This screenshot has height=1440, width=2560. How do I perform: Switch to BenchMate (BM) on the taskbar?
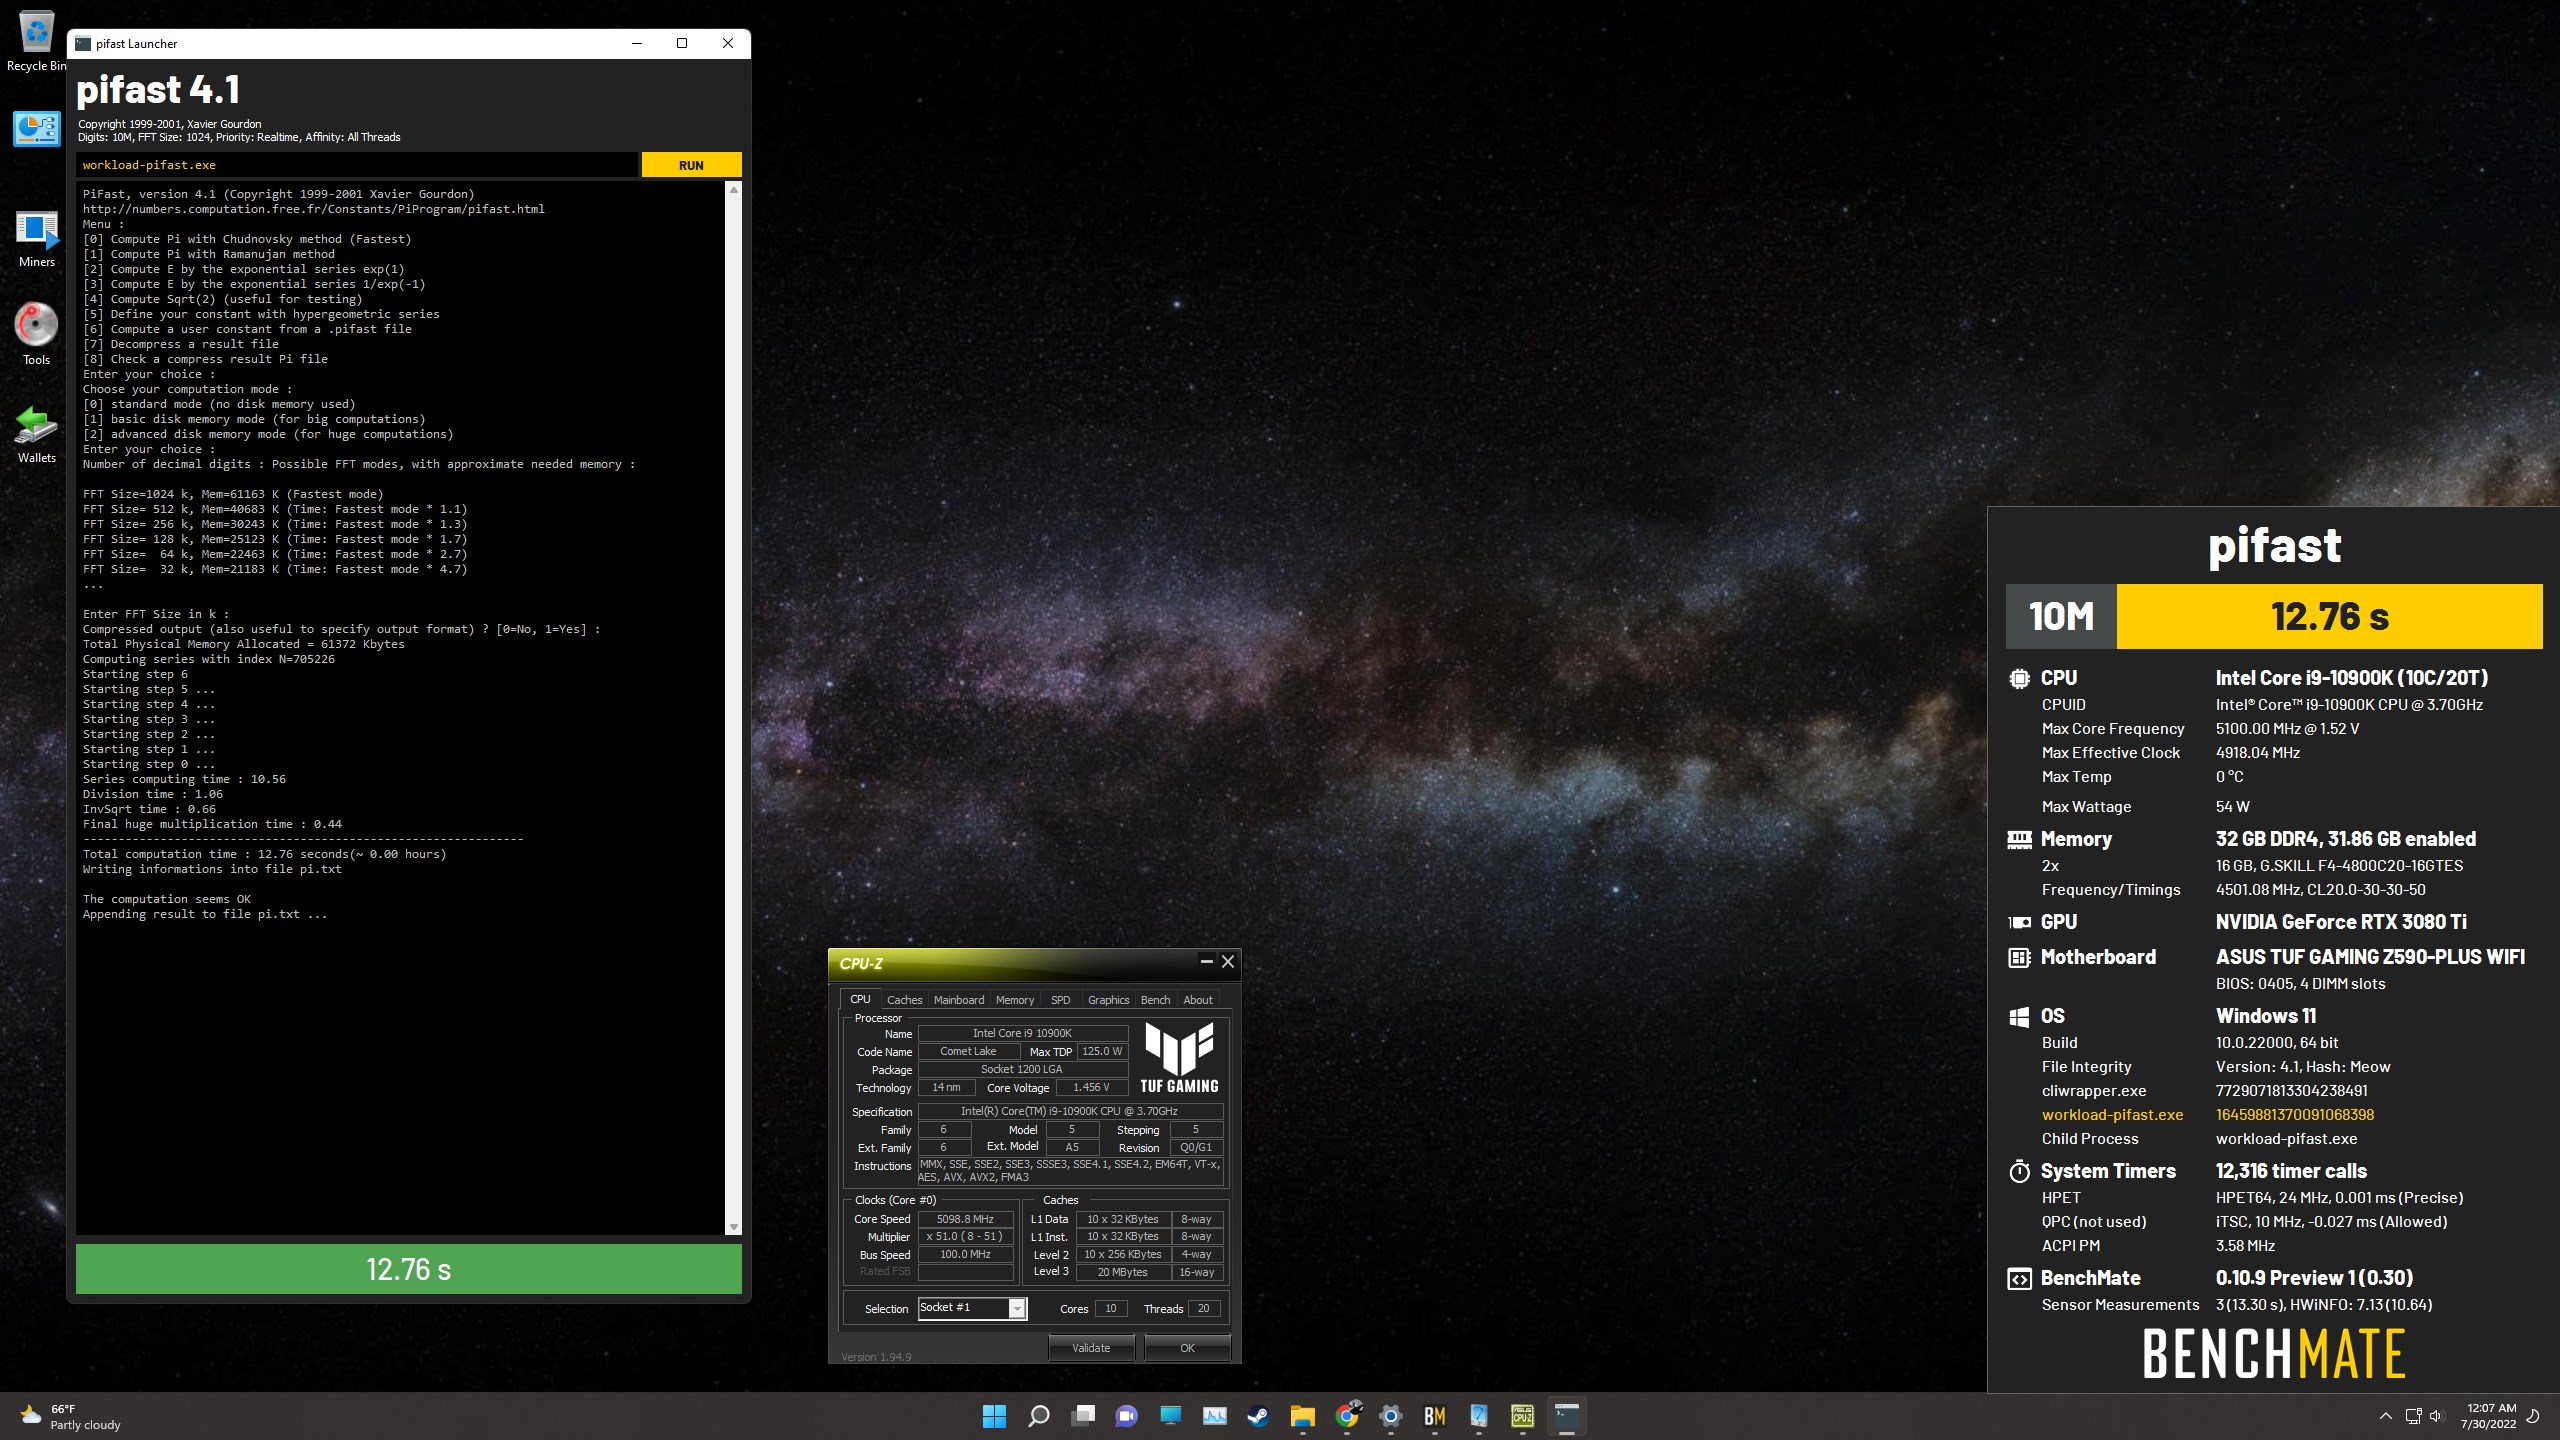pos(1435,1416)
